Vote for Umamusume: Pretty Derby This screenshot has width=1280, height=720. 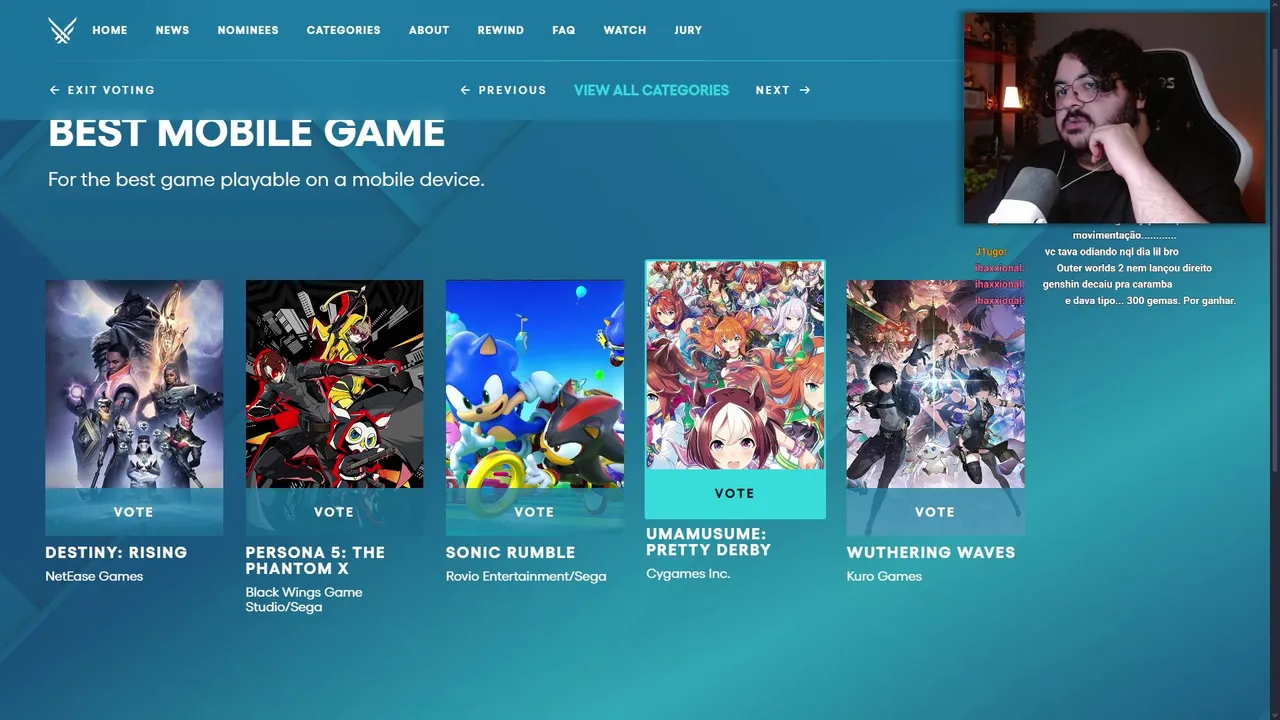pyautogui.click(x=735, y=494)
